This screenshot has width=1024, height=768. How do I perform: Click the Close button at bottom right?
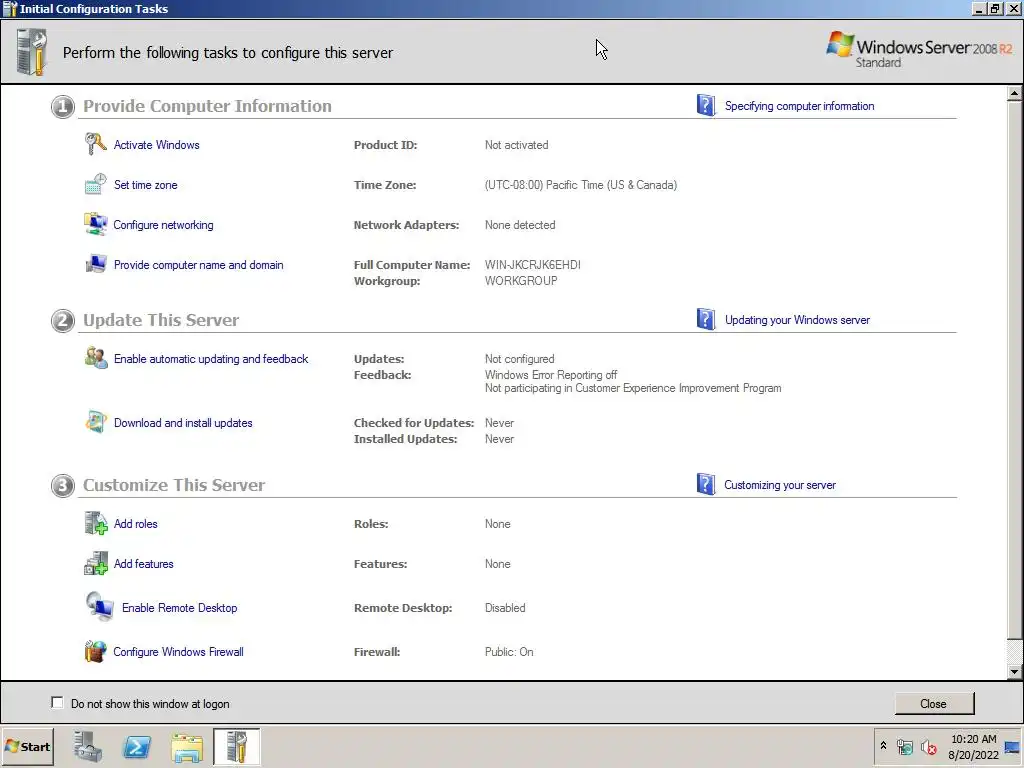(x=933, y=703)
